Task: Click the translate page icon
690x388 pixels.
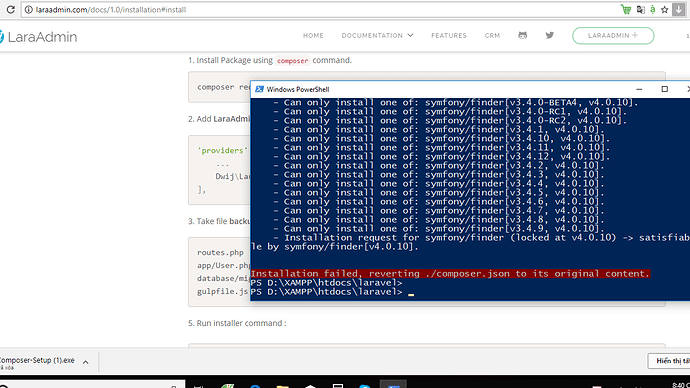Action: [641, 9]
